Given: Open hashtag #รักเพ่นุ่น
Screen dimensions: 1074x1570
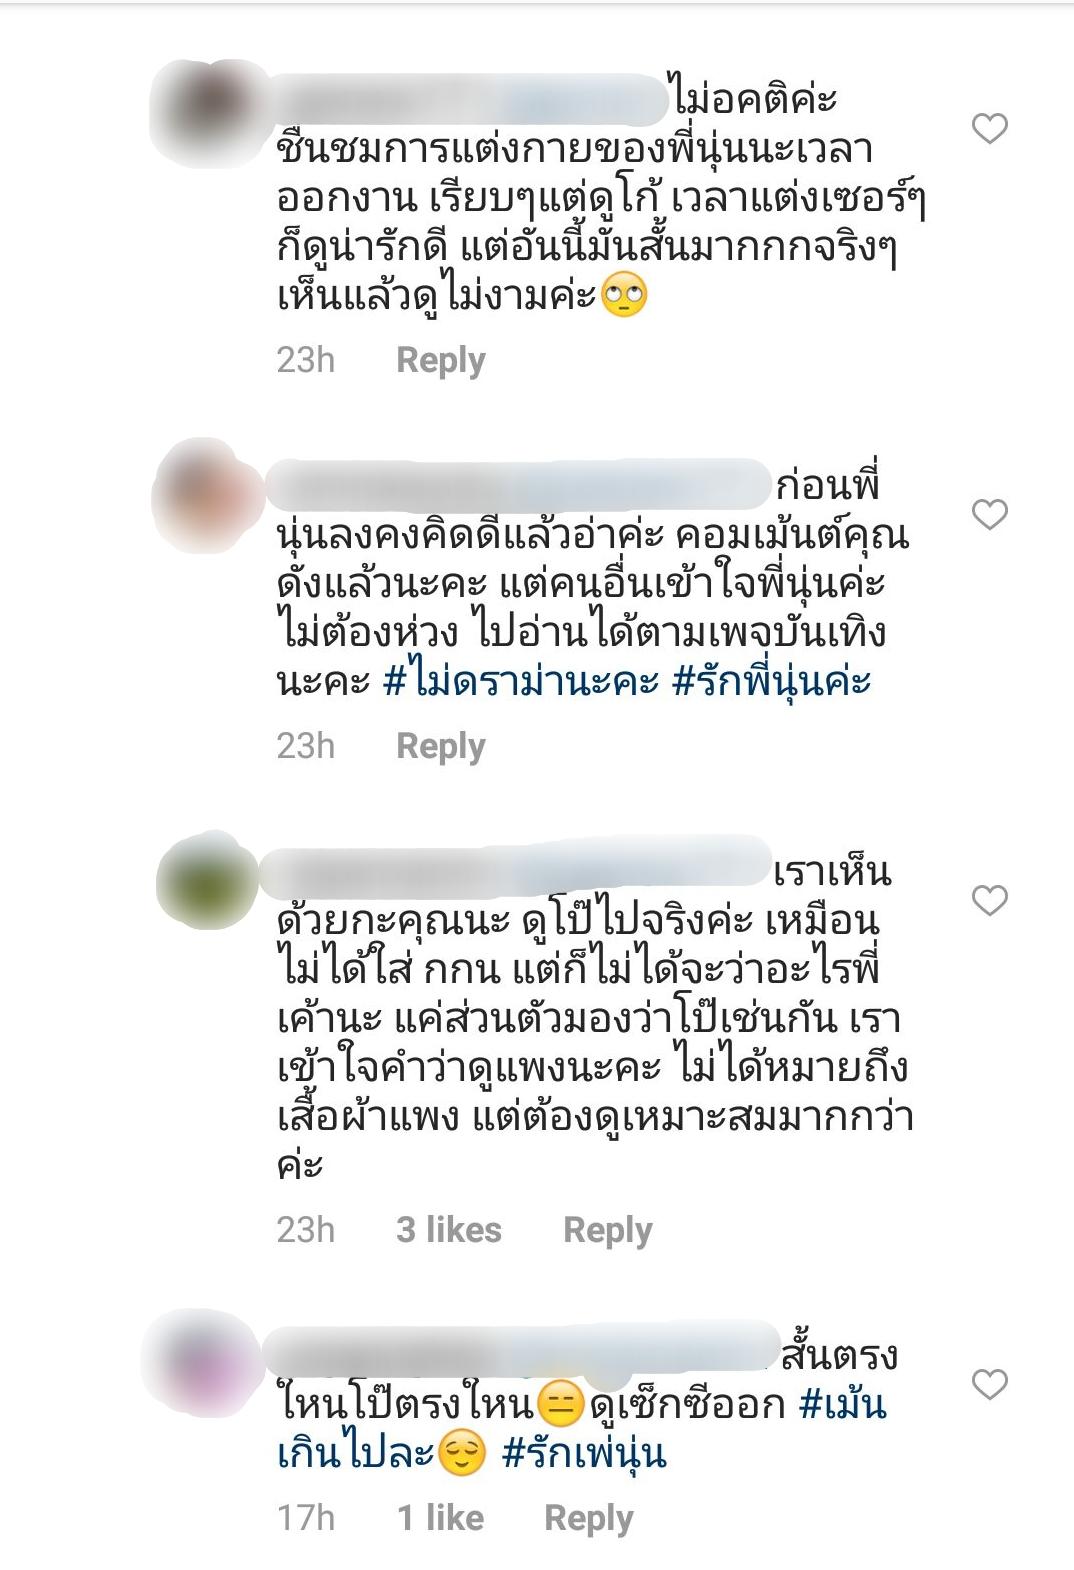Looking at the screenshot, I should [x=584, y=1453].
